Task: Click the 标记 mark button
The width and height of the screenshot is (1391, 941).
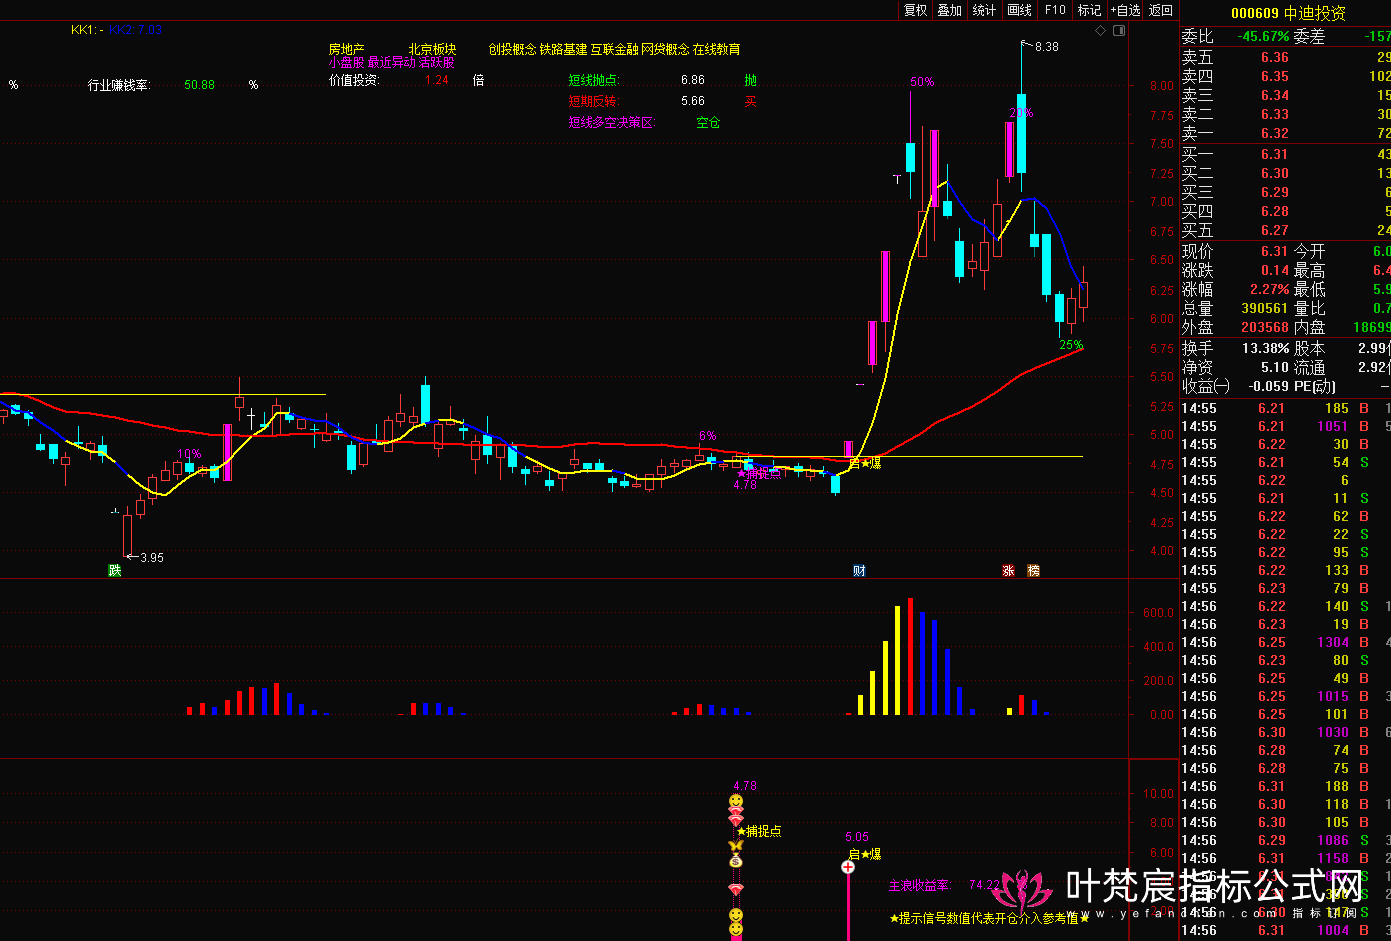Action: (1089, 10)
